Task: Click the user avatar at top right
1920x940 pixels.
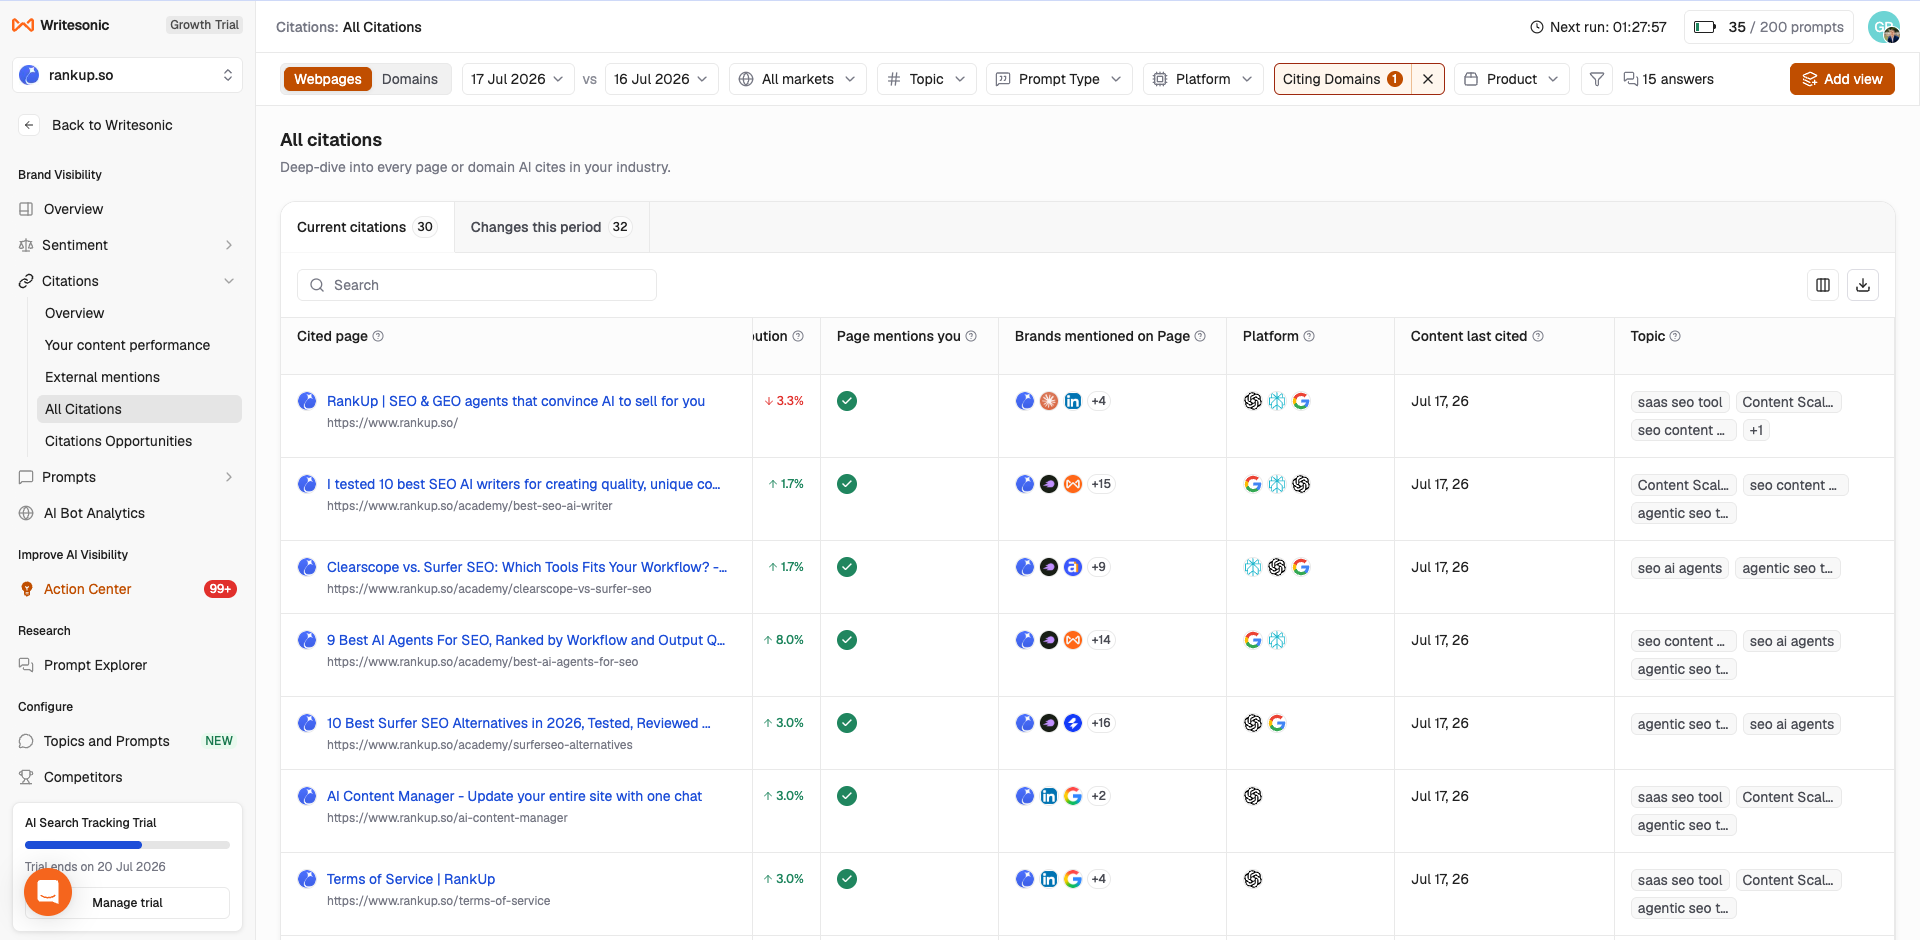Action: [1884, 27]
